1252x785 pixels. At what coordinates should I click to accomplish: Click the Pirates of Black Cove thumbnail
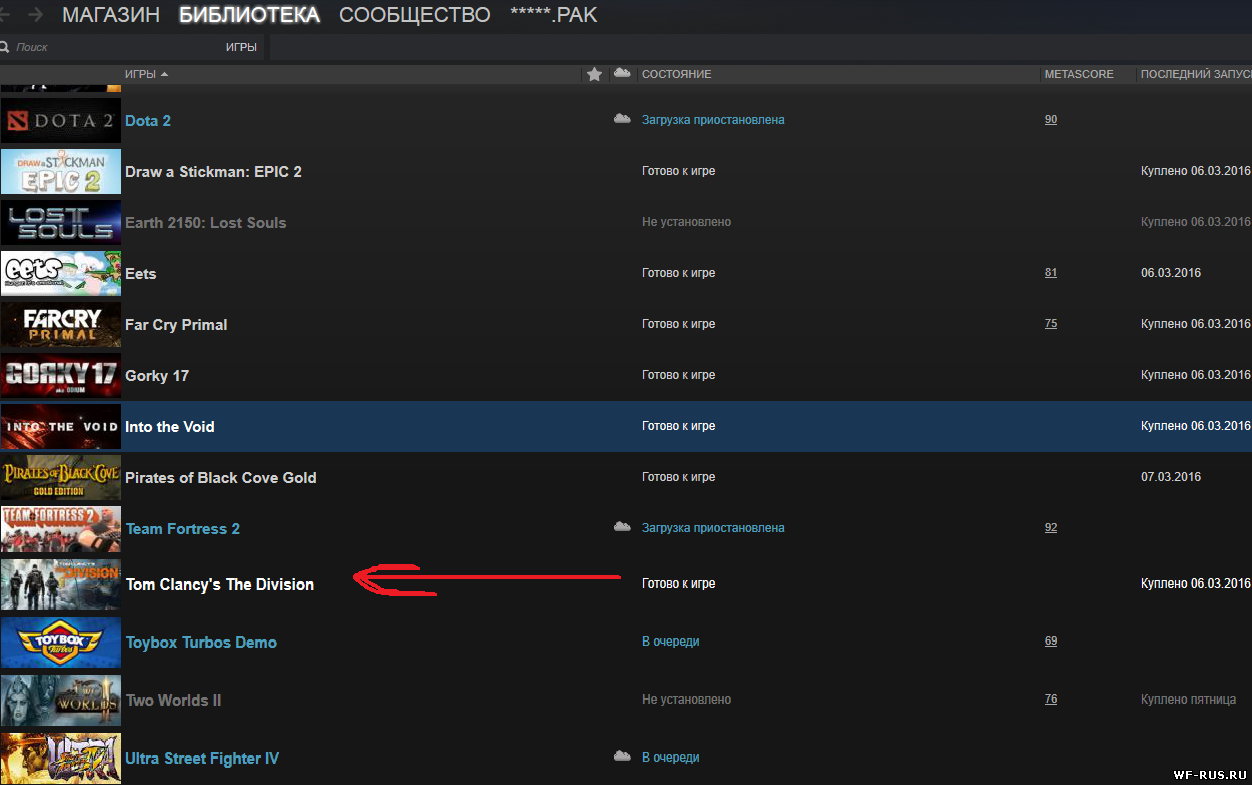click(x=61, y=477)
